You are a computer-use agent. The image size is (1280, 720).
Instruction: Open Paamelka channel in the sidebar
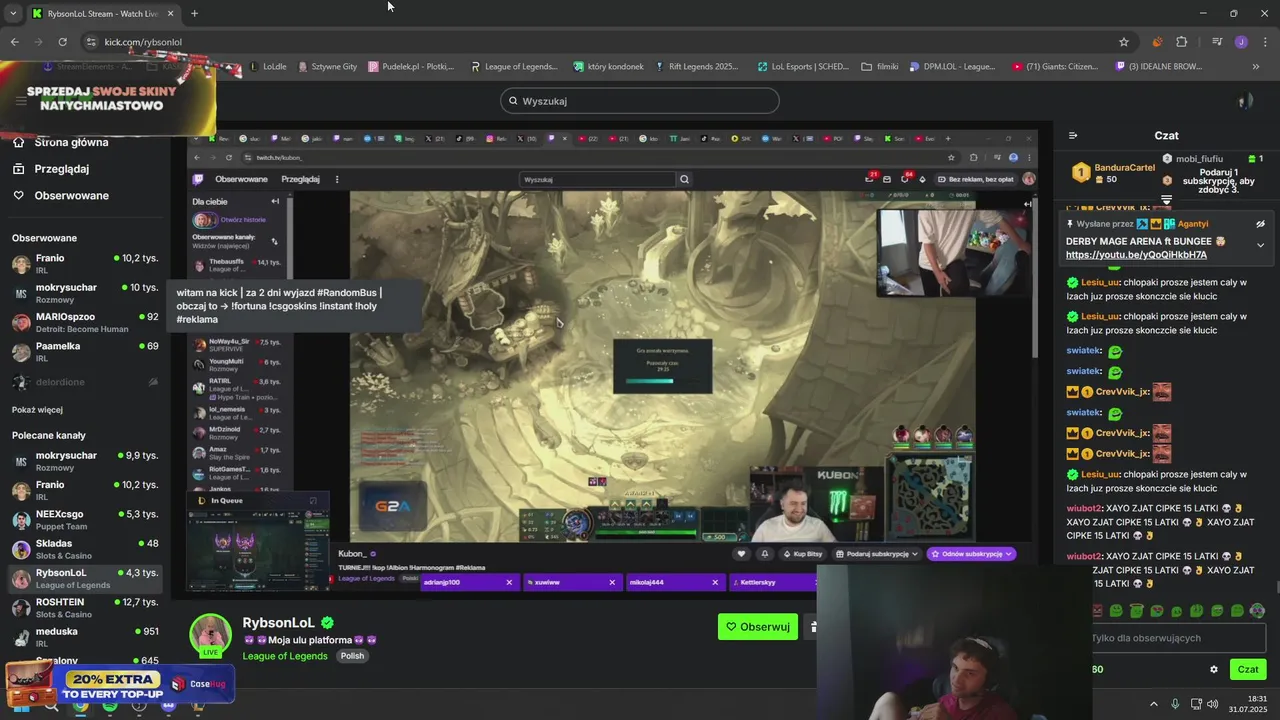coord(85,352)
